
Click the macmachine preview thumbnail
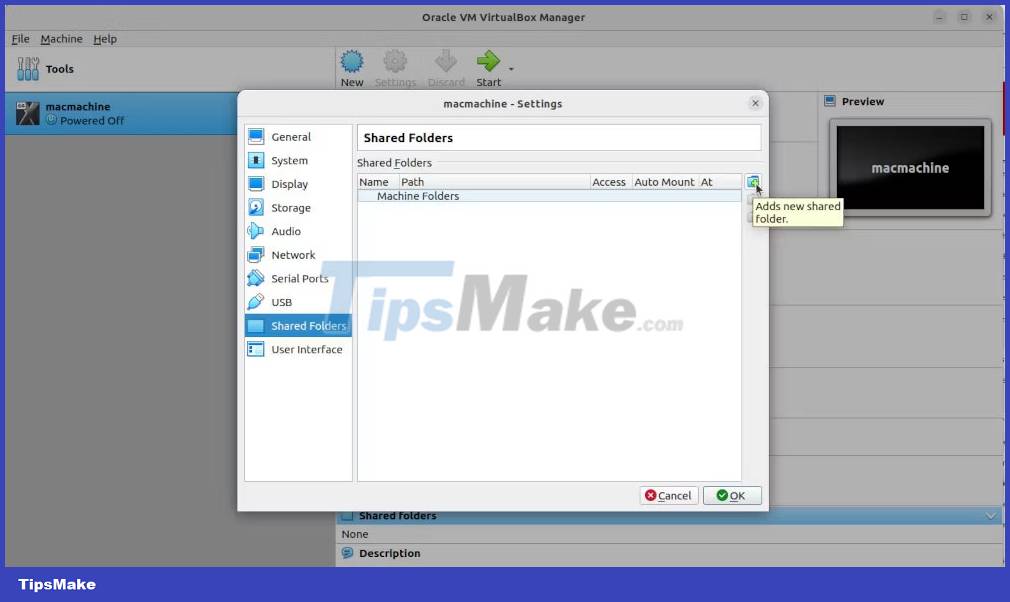pyautogui.click(x=909, y=168)
